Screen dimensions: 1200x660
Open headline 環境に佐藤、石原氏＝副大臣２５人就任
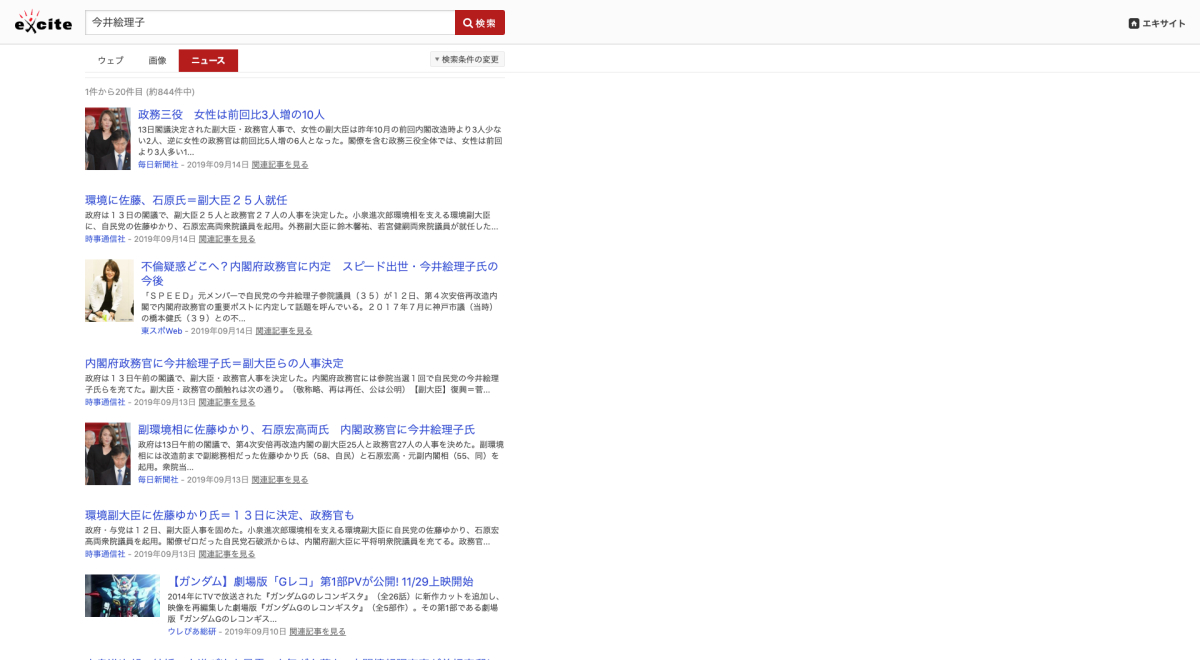(x=186, y=200)
